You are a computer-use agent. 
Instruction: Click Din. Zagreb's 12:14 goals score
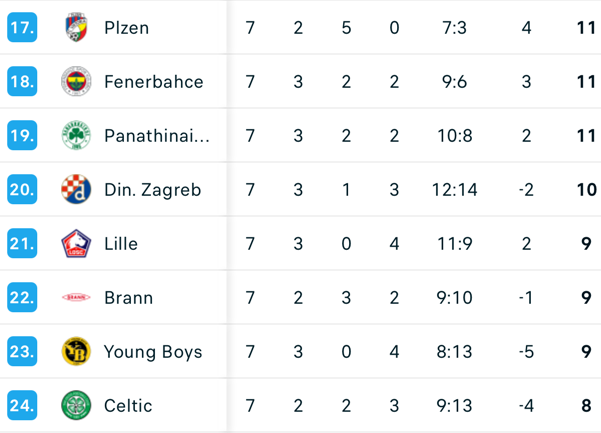click(x=454, y=190)
